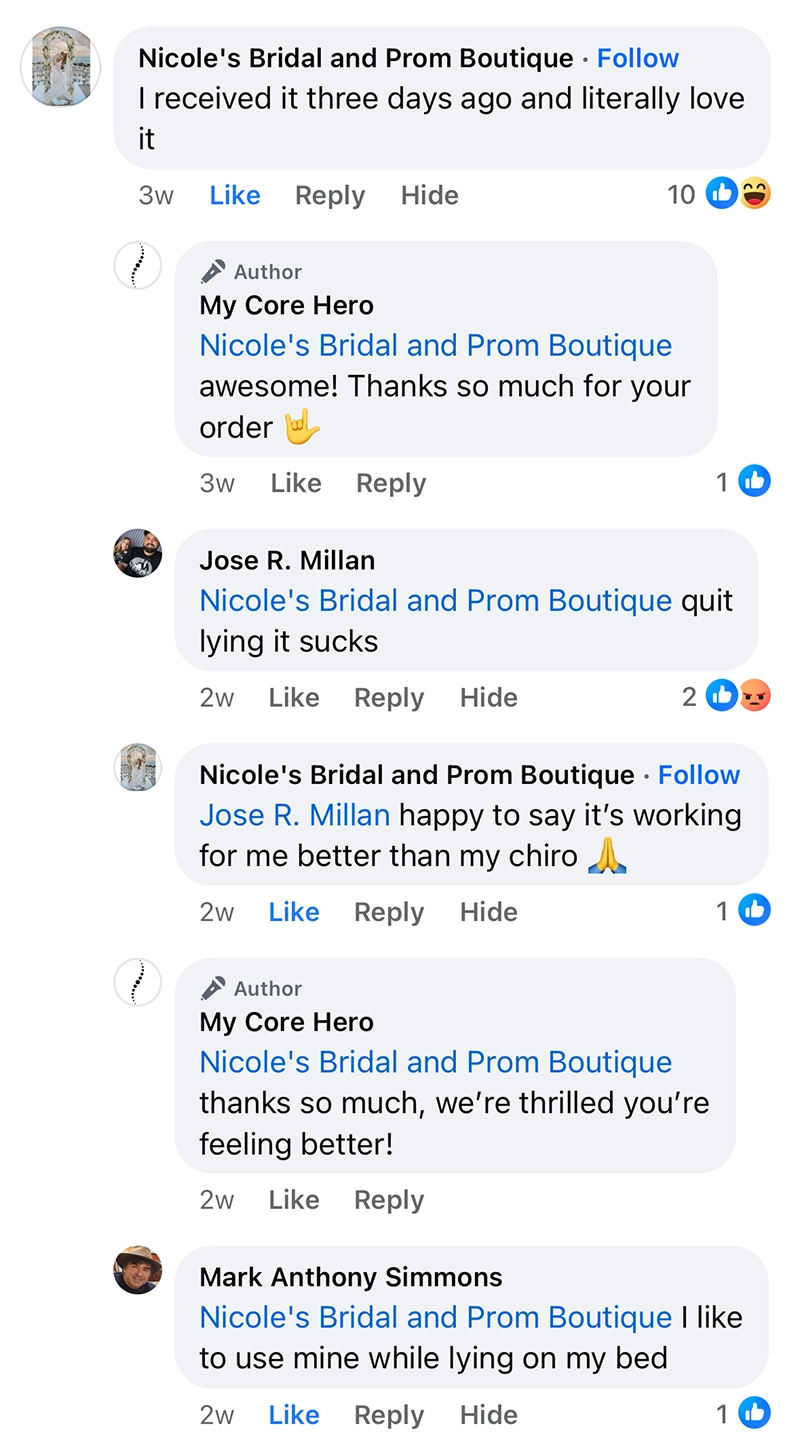The image size is (800, 1441).
Task: Hide Jose R. Millan's comment
Action: click(489, 697)
